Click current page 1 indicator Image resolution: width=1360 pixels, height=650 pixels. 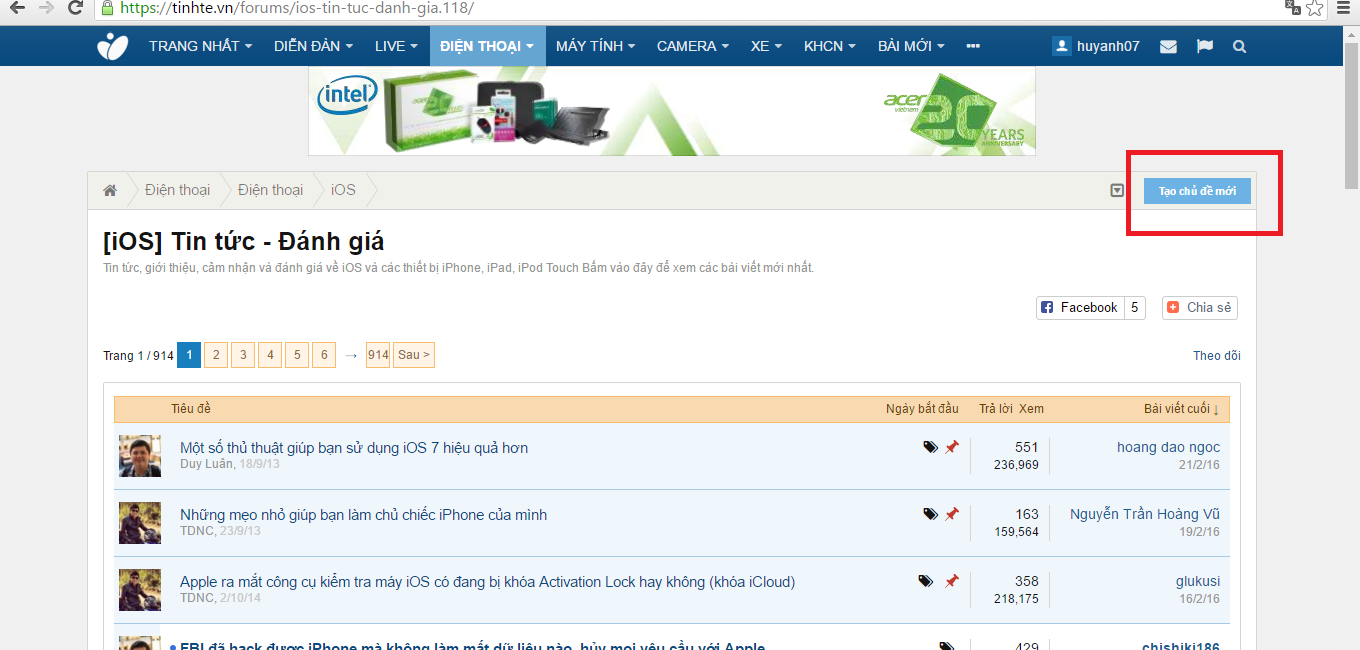(189, 355)
